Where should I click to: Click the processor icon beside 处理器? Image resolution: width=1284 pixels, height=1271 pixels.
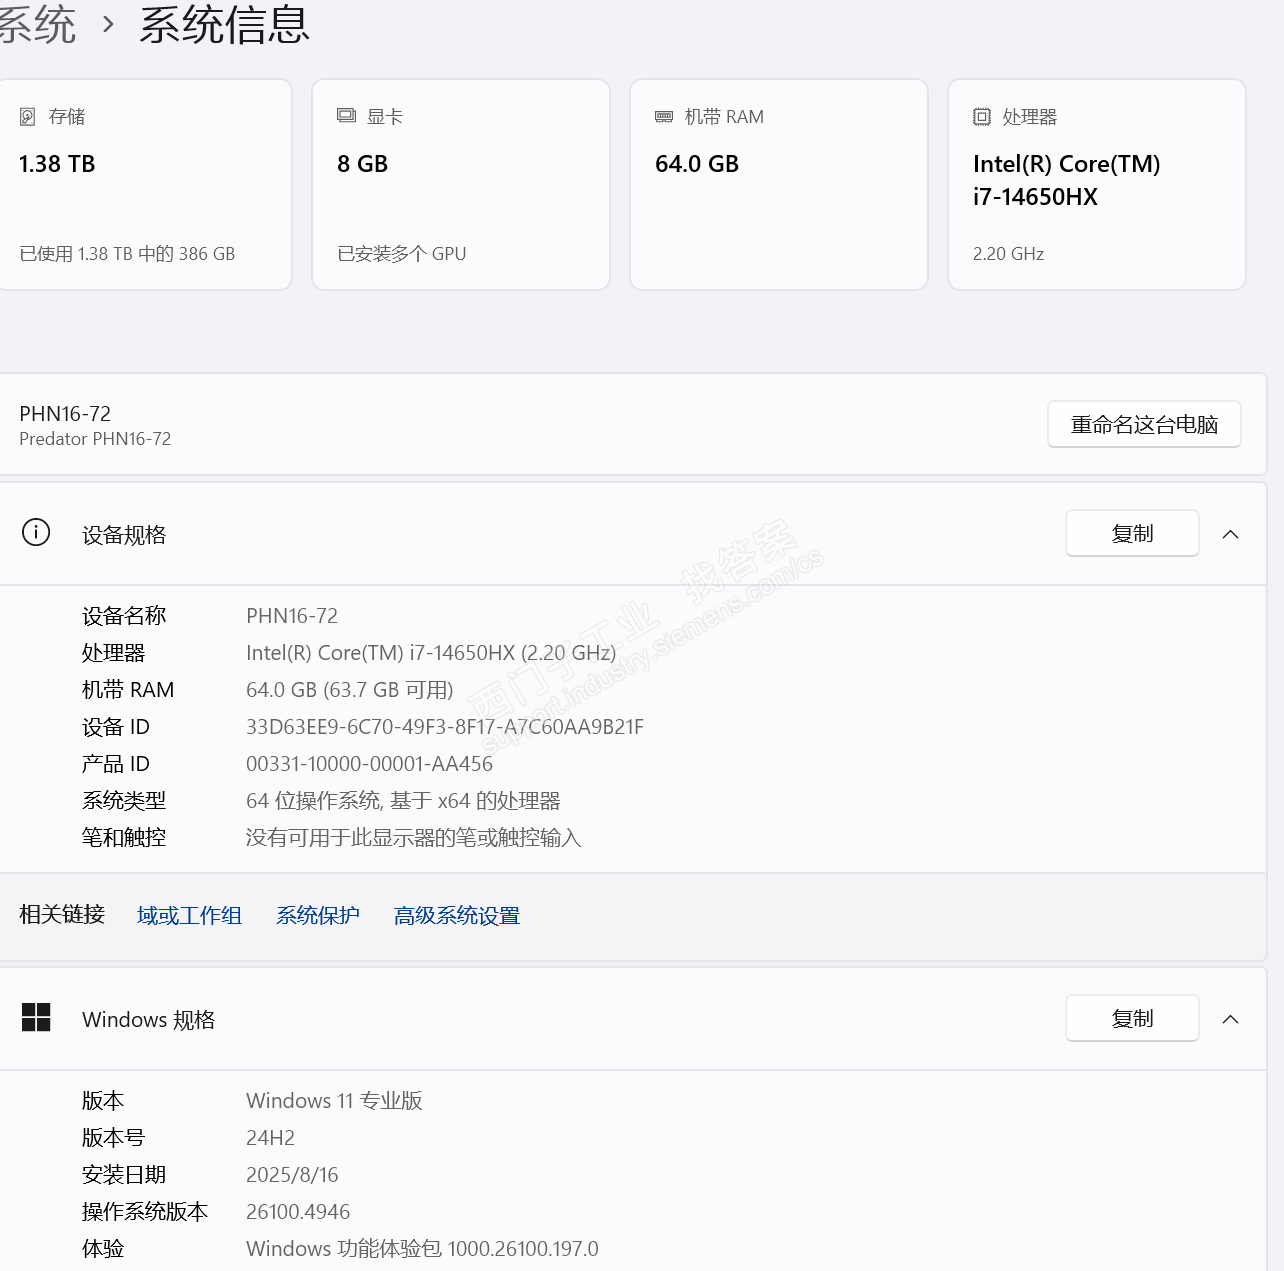tap(982, 117)
